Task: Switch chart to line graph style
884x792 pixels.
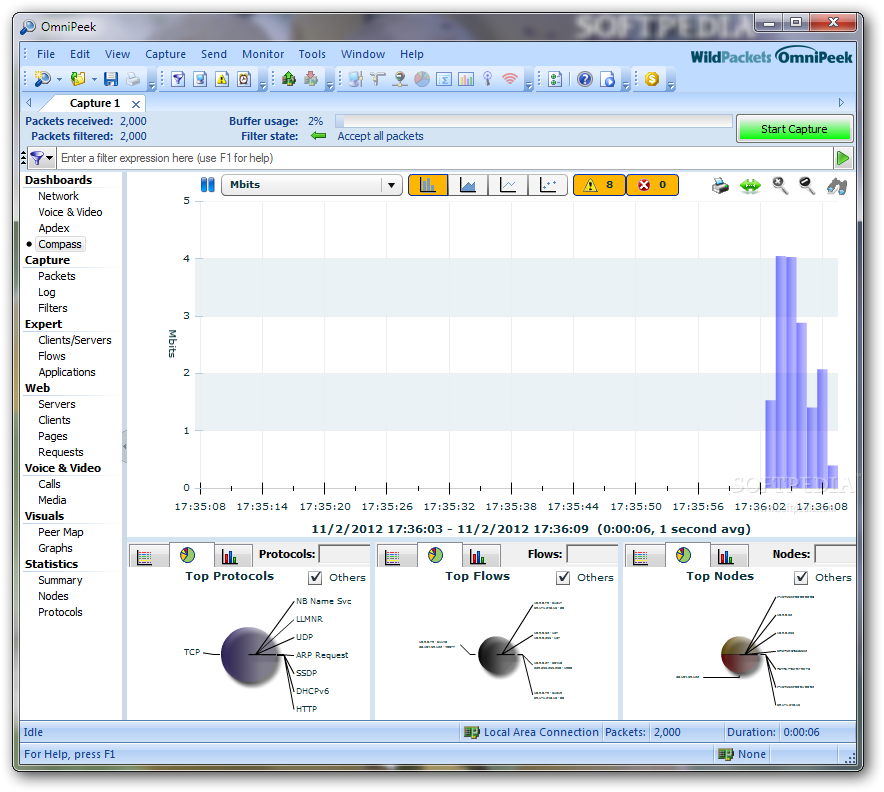Action: pyautogui.click(x=508, y=185)
